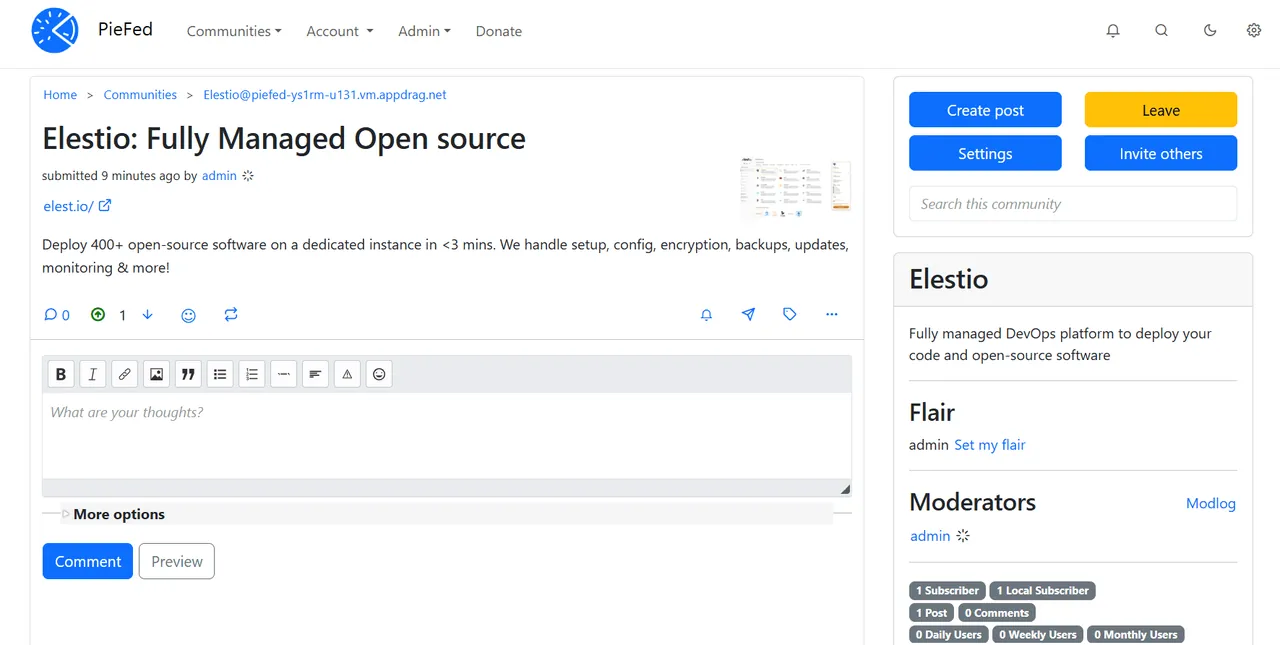Viewport: 1280px width, 645px height.
Task: Toggle dark mode with the moon icon
Action: click(1210, 31)
